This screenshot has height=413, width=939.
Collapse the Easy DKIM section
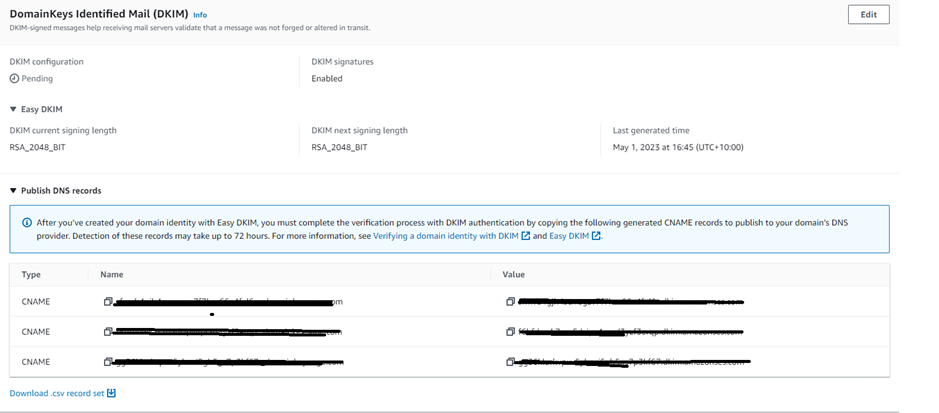14,109
